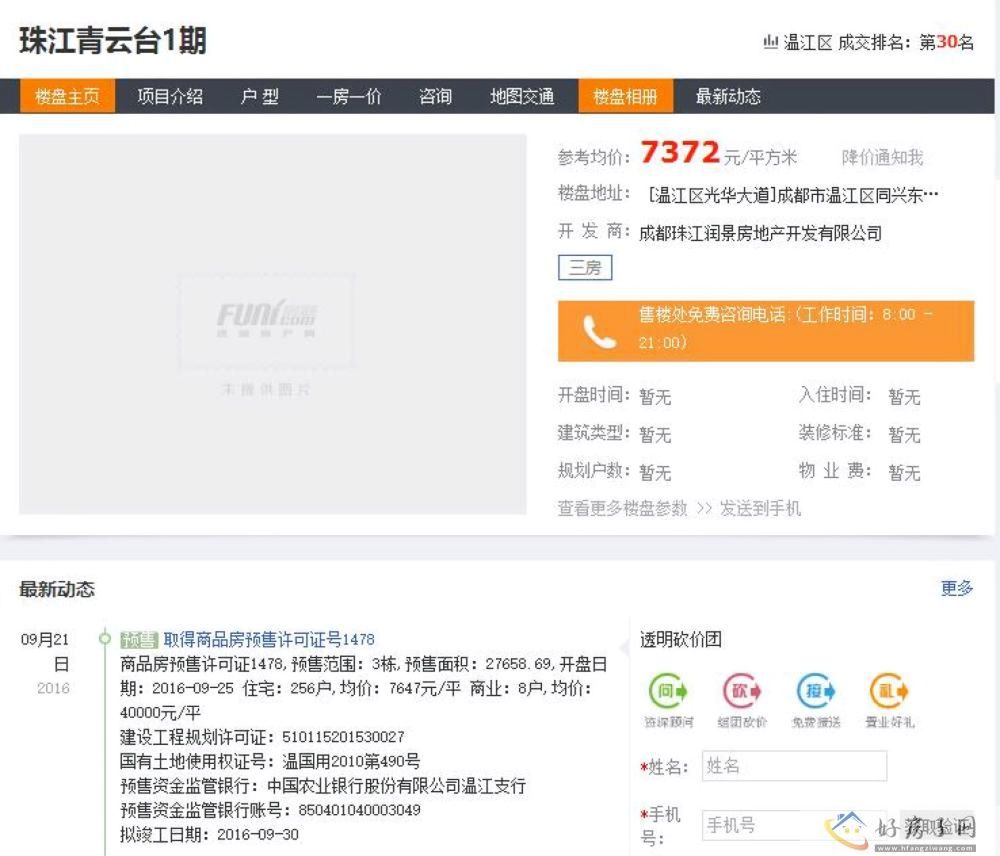Click the 珠江青云台1期 title
This screenshot has width=1000, height=856.
(113, 41)
